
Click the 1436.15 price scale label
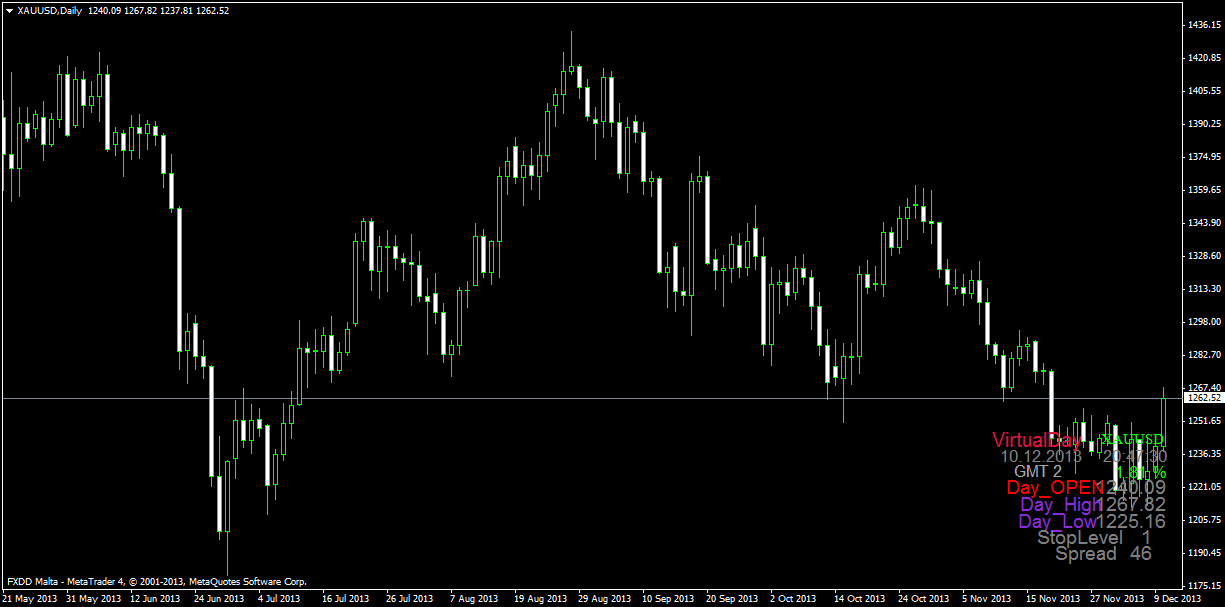[1202, 24]
